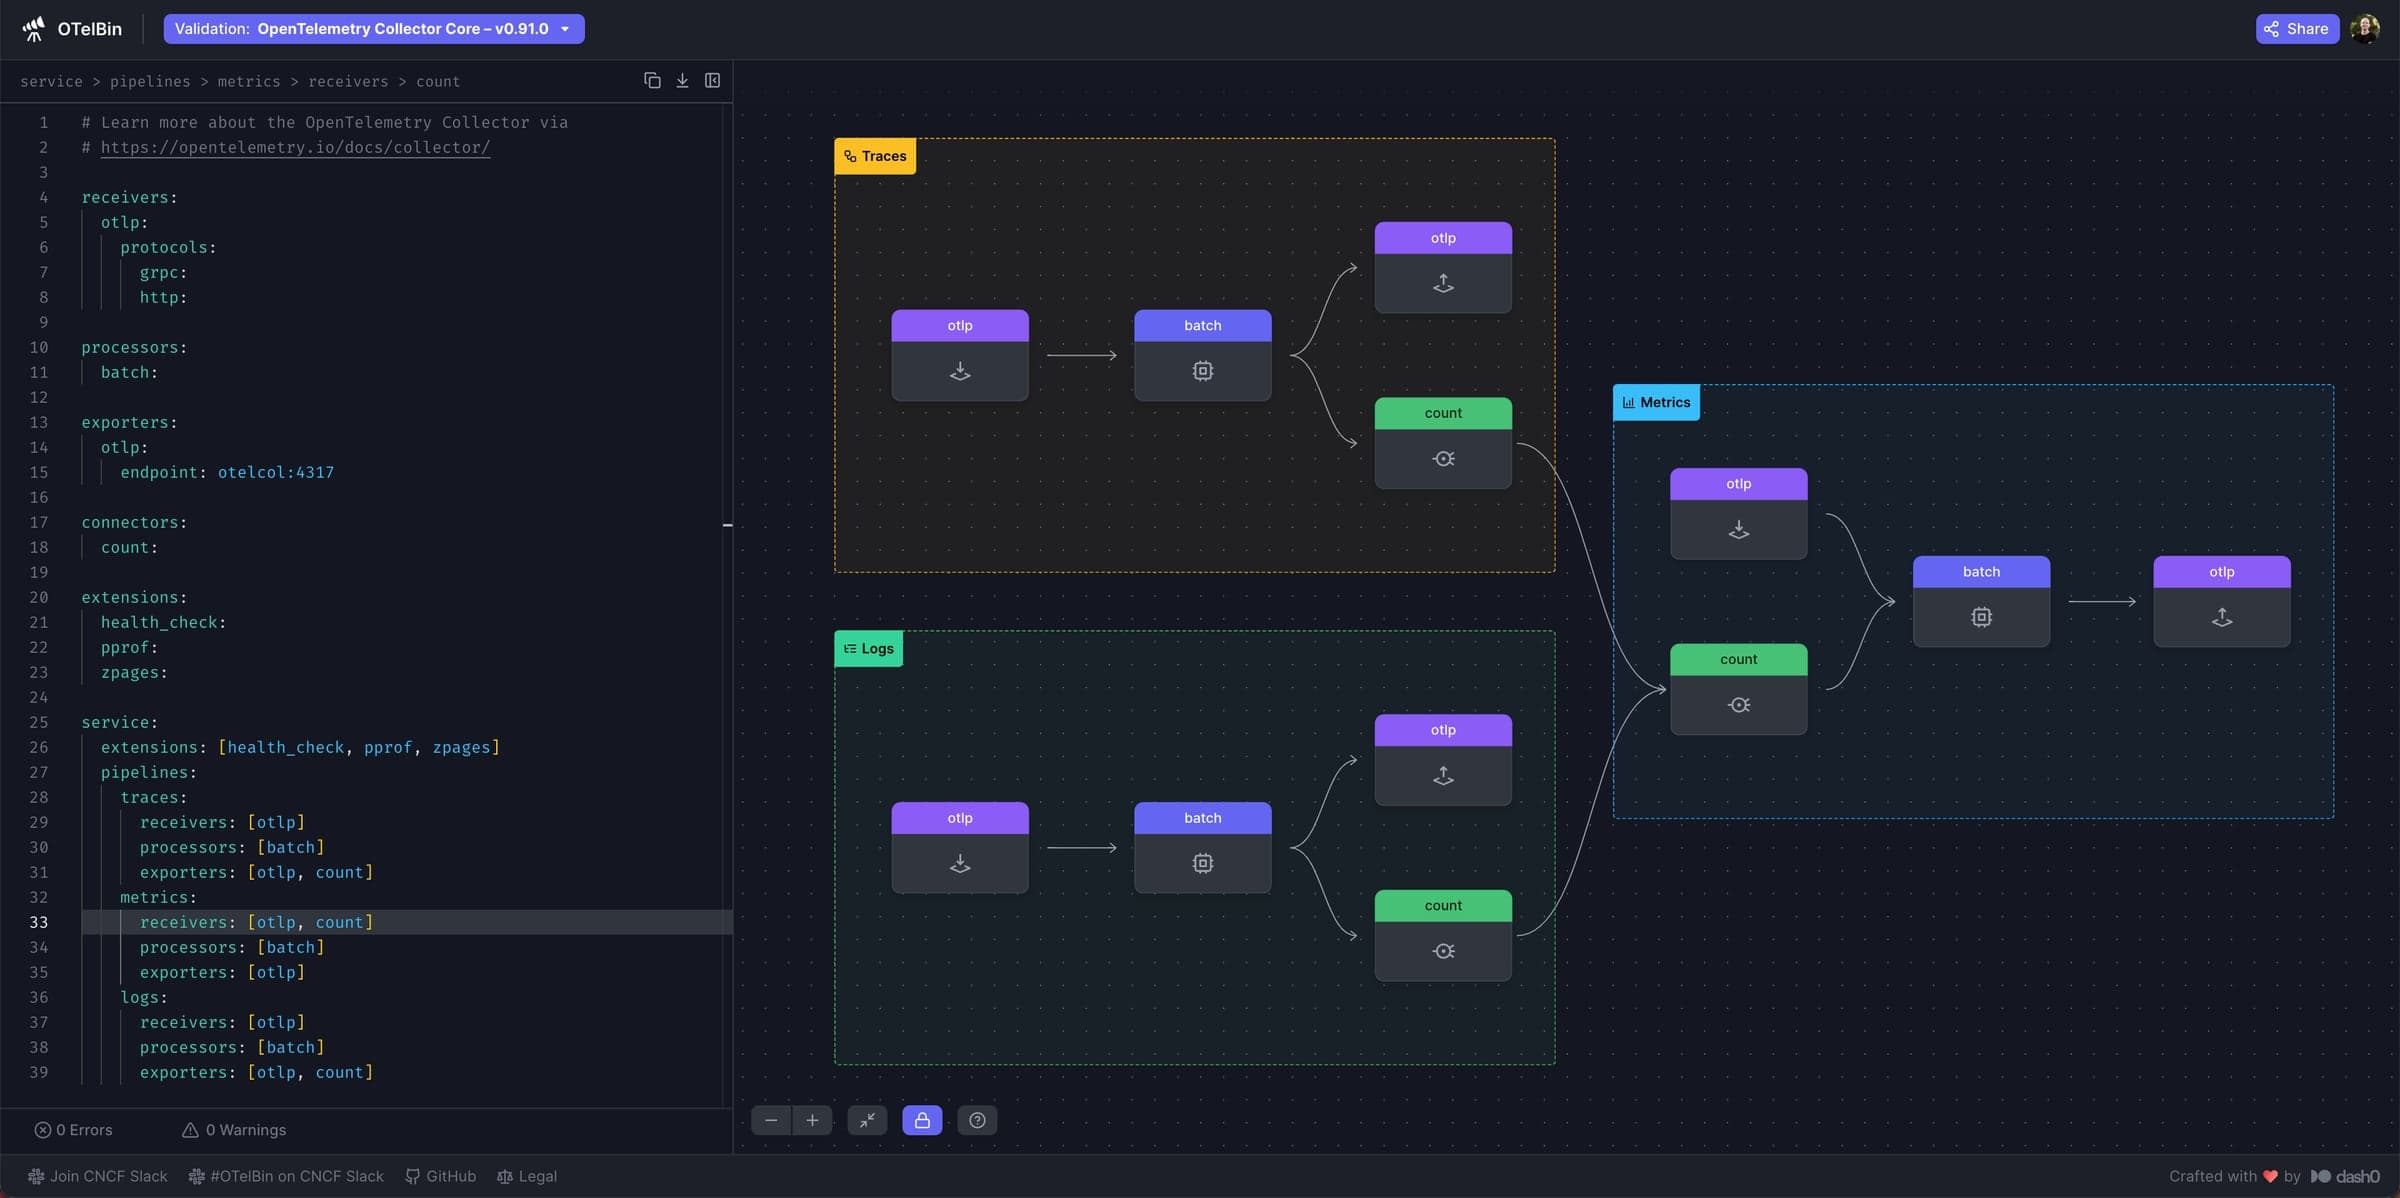Zoom out the pipeline diagram
Viewport: 2400px width, 1198px height.
[x=771, y=1120]
